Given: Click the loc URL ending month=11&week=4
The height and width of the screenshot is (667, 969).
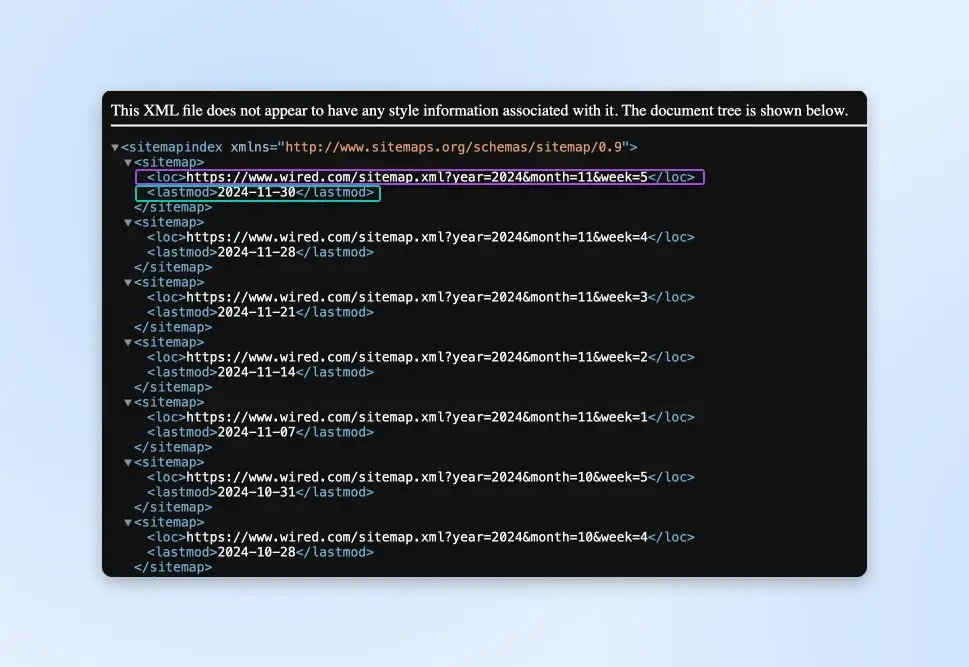Looking at the screenshot, I should click(417, 237).
